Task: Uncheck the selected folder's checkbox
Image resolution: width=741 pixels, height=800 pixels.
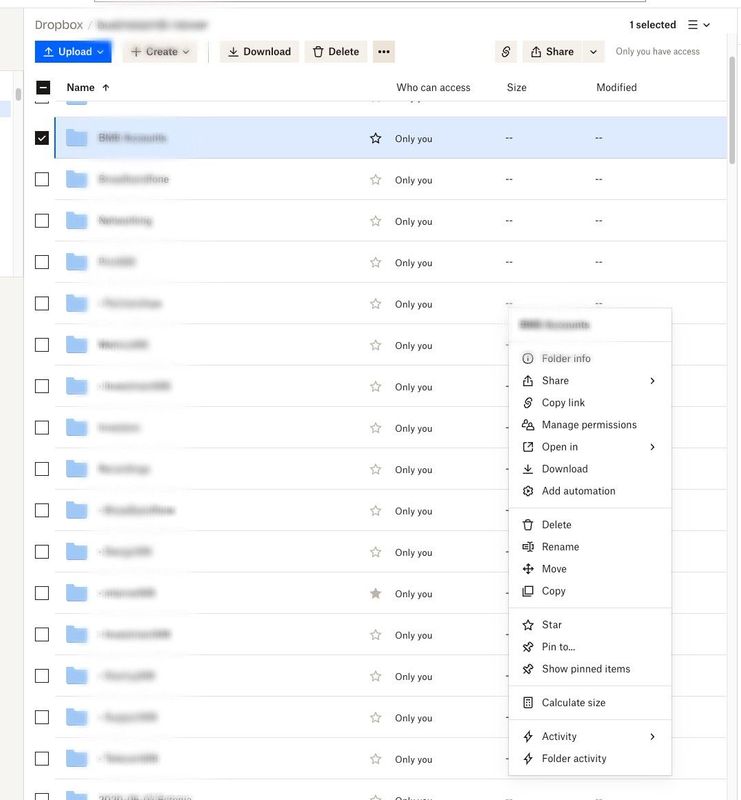Action: coord(42,138)
